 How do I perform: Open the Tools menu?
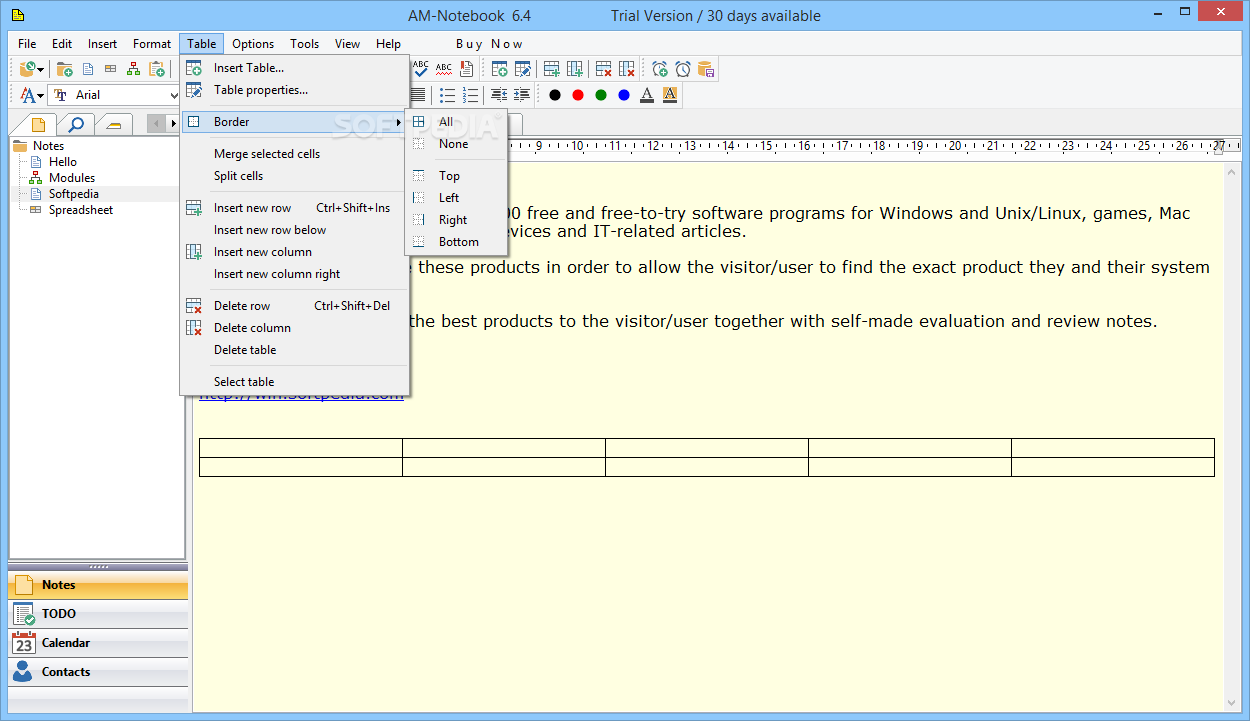point(305,44)
